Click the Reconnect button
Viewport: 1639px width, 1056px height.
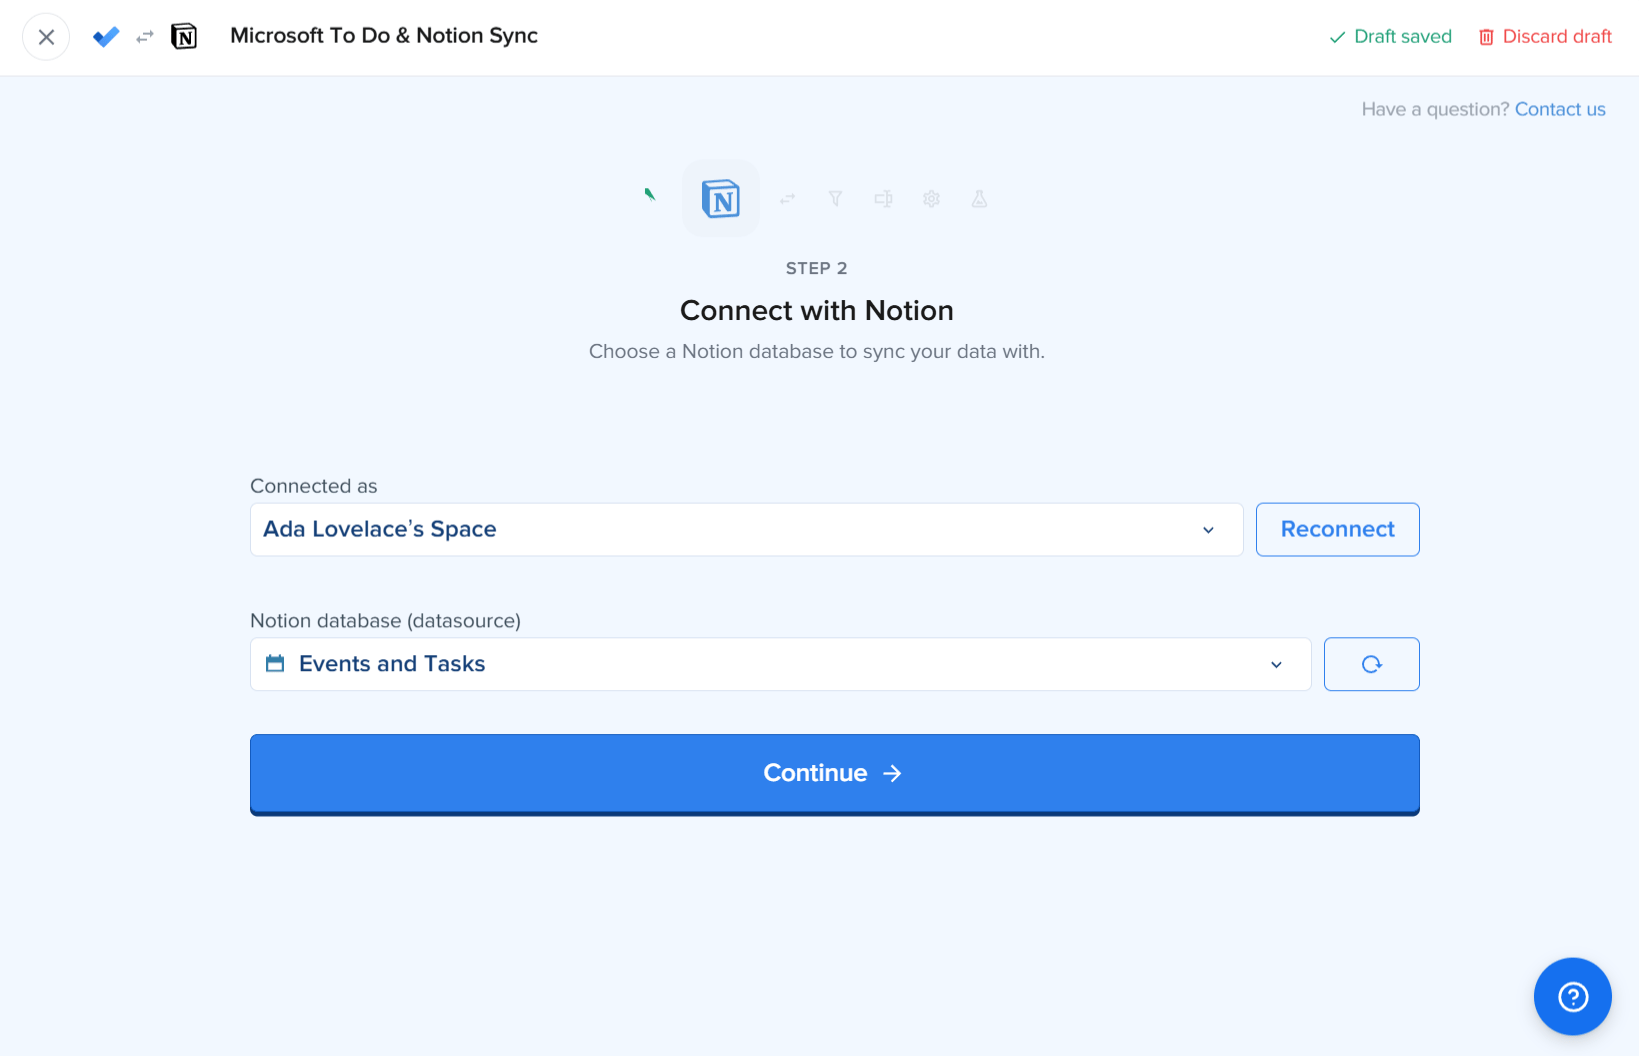click(x=1338, y=529)
